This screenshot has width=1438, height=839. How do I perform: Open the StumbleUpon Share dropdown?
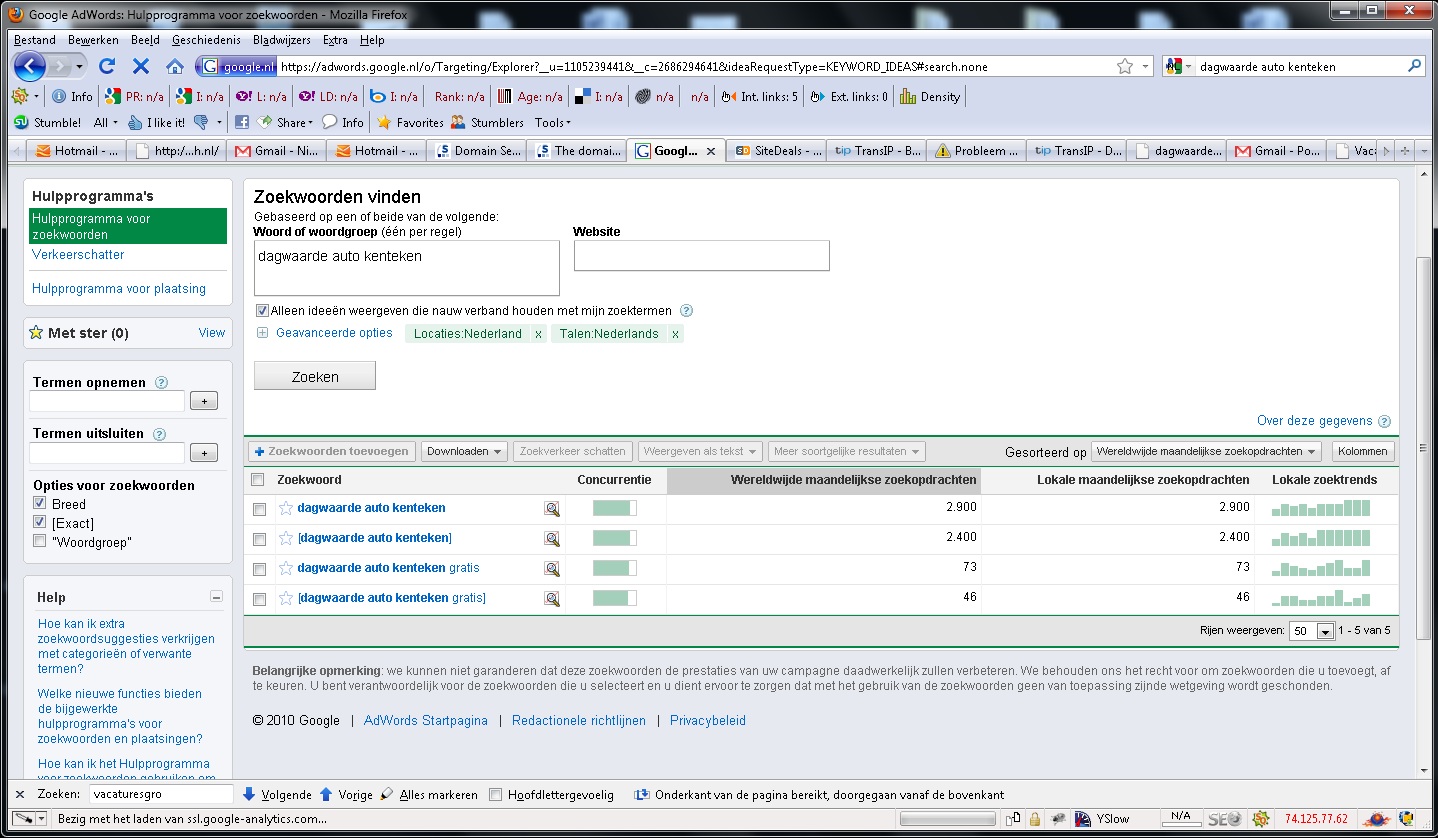pos(285,123)
